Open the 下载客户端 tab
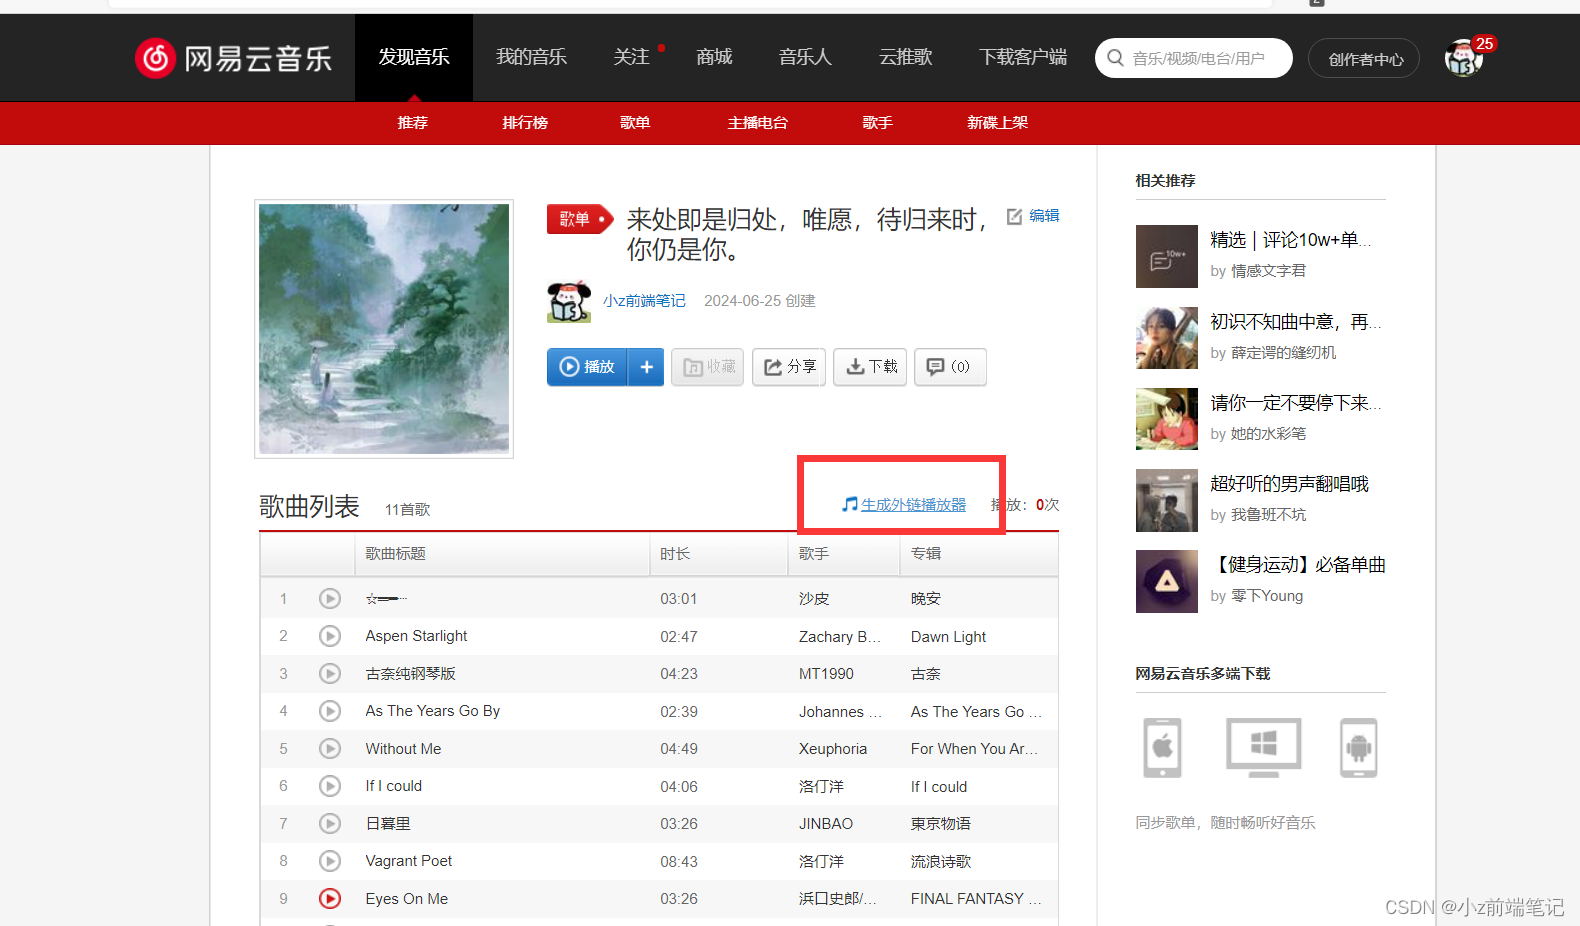 pyautogui.click(x=1023, y=57)
